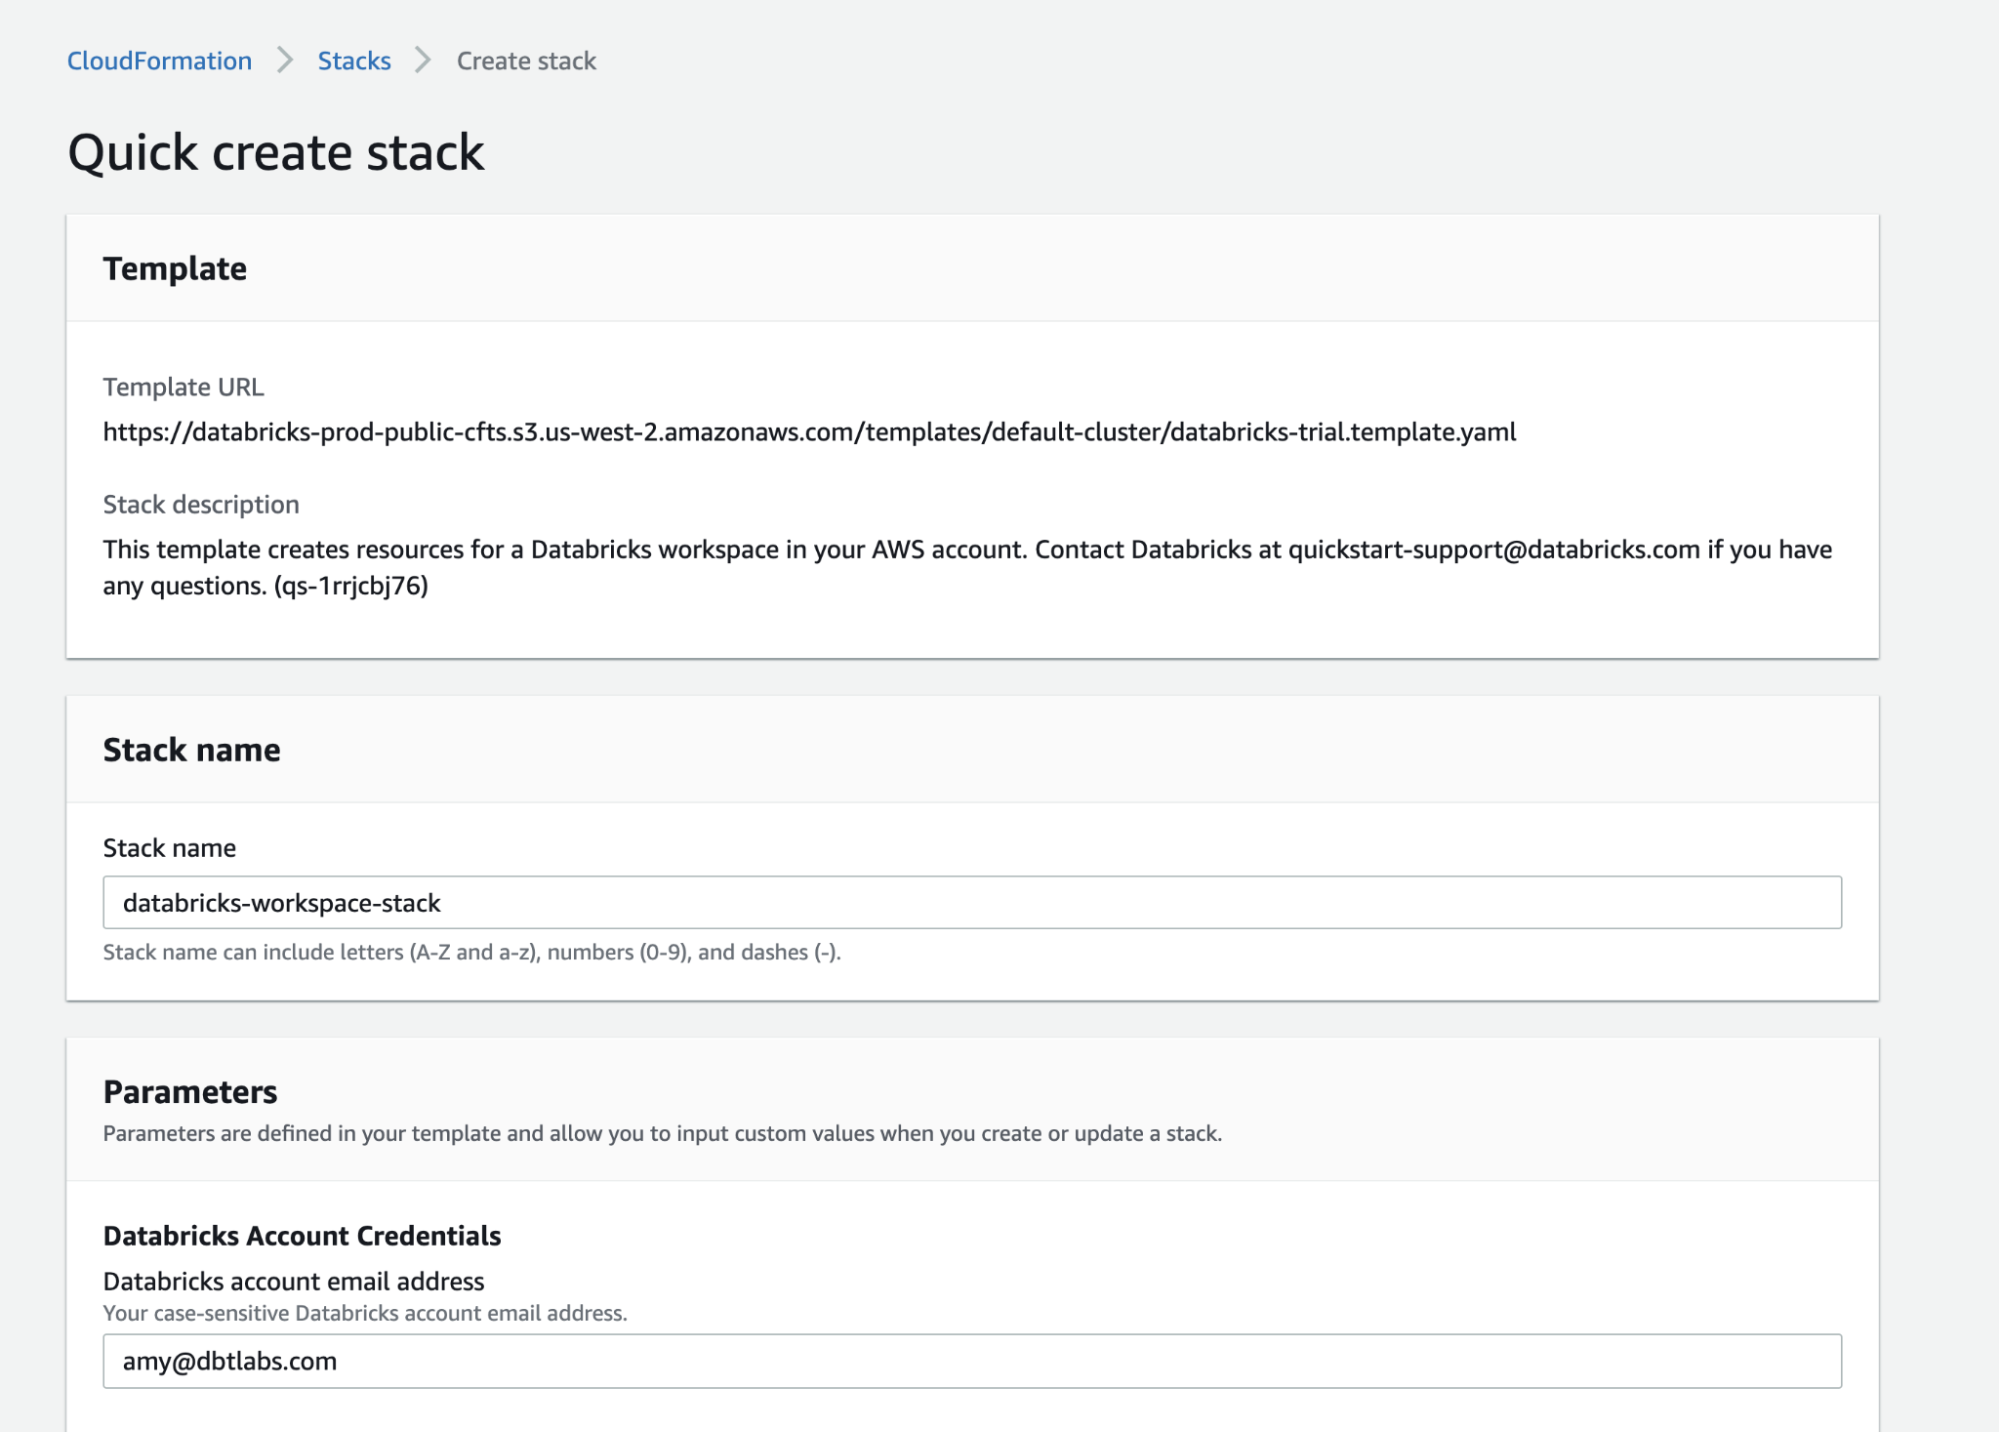Click the case-sensitive email helper text
The image size is (1999, 1432).
coord(364,1313)
